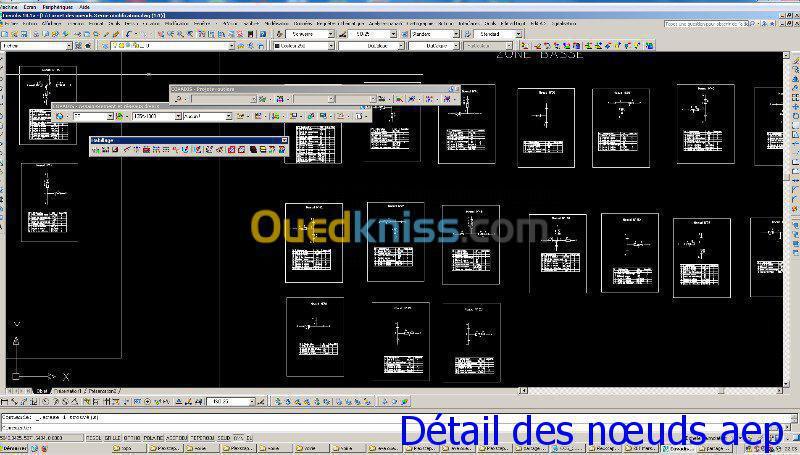Viewport: 800px width, 455px height.
Task: Toggle GRILLE grid display in the status bar
Action: pyautogui.click(x=113, y=438)
